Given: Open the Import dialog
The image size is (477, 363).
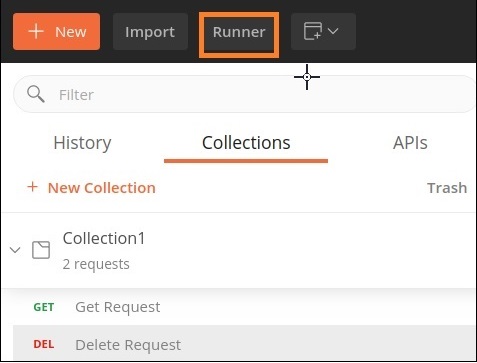Looking at the screenshot, I should point(150,32).
